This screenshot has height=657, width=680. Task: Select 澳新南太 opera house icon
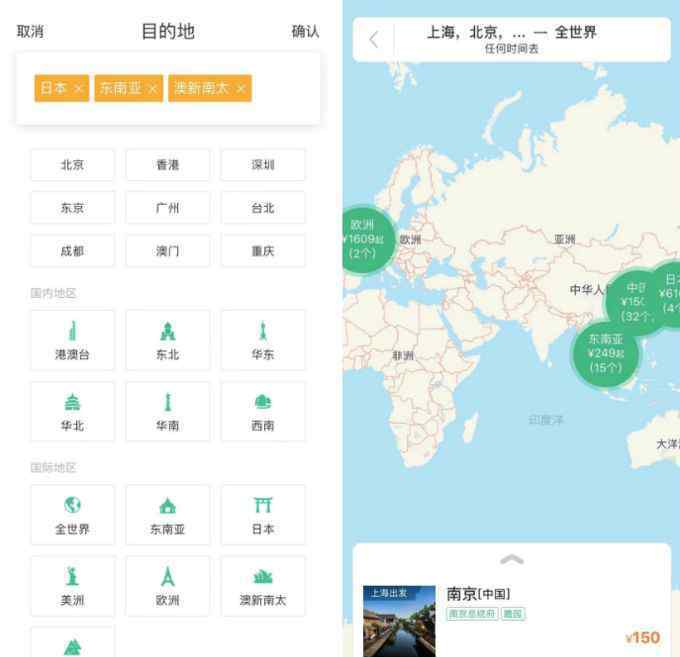tap(262, 577)
